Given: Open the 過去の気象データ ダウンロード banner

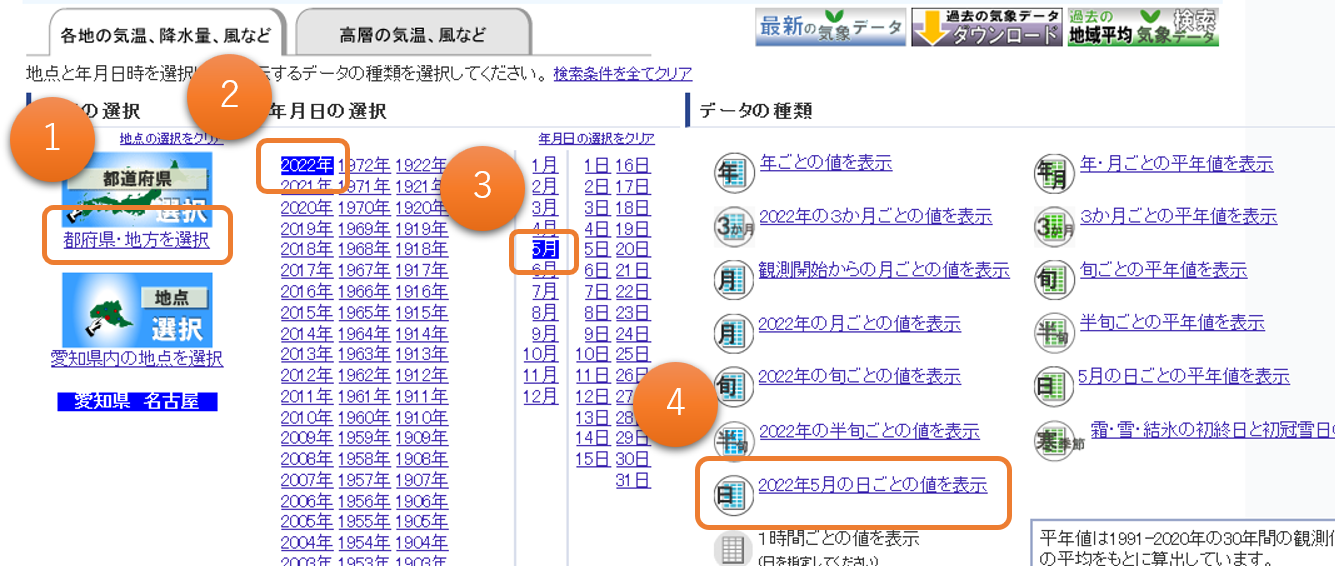Looking at the screenshot, I should click(x=986, y=28).
